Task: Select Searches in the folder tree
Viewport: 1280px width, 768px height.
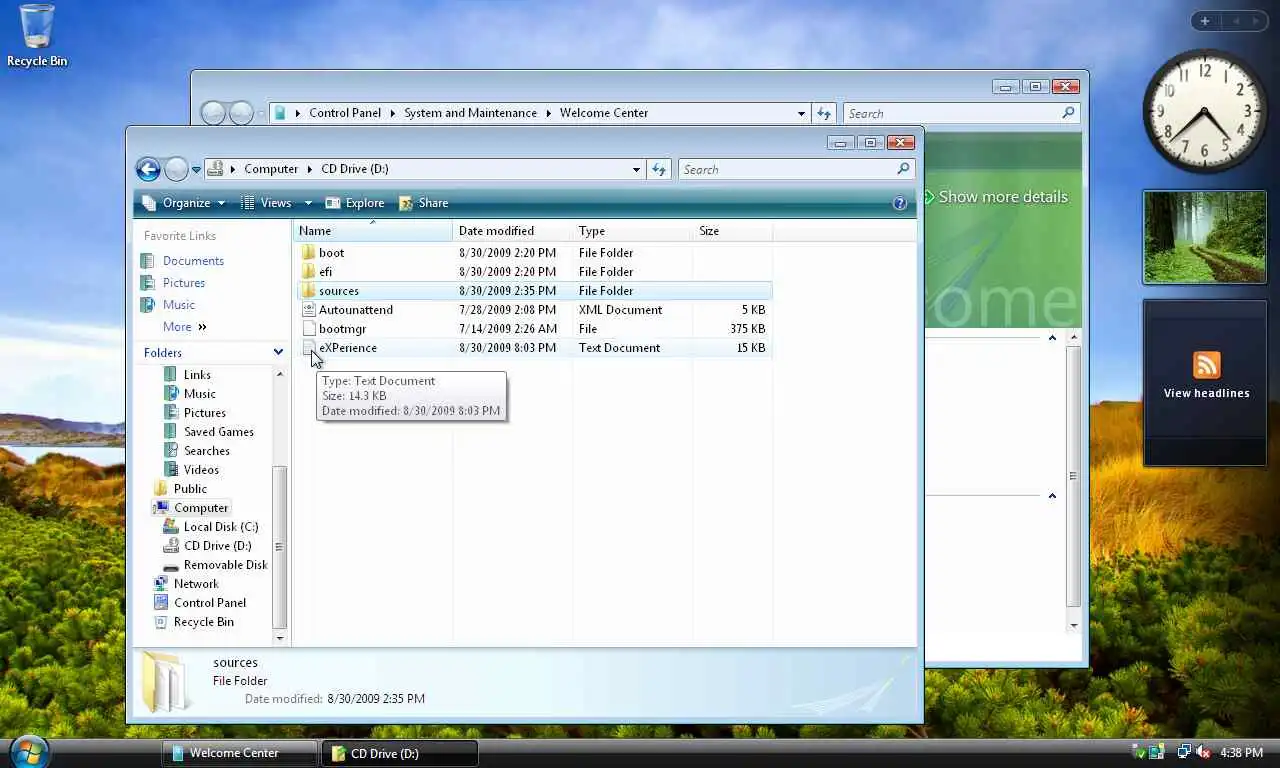Action: (197, 451)
